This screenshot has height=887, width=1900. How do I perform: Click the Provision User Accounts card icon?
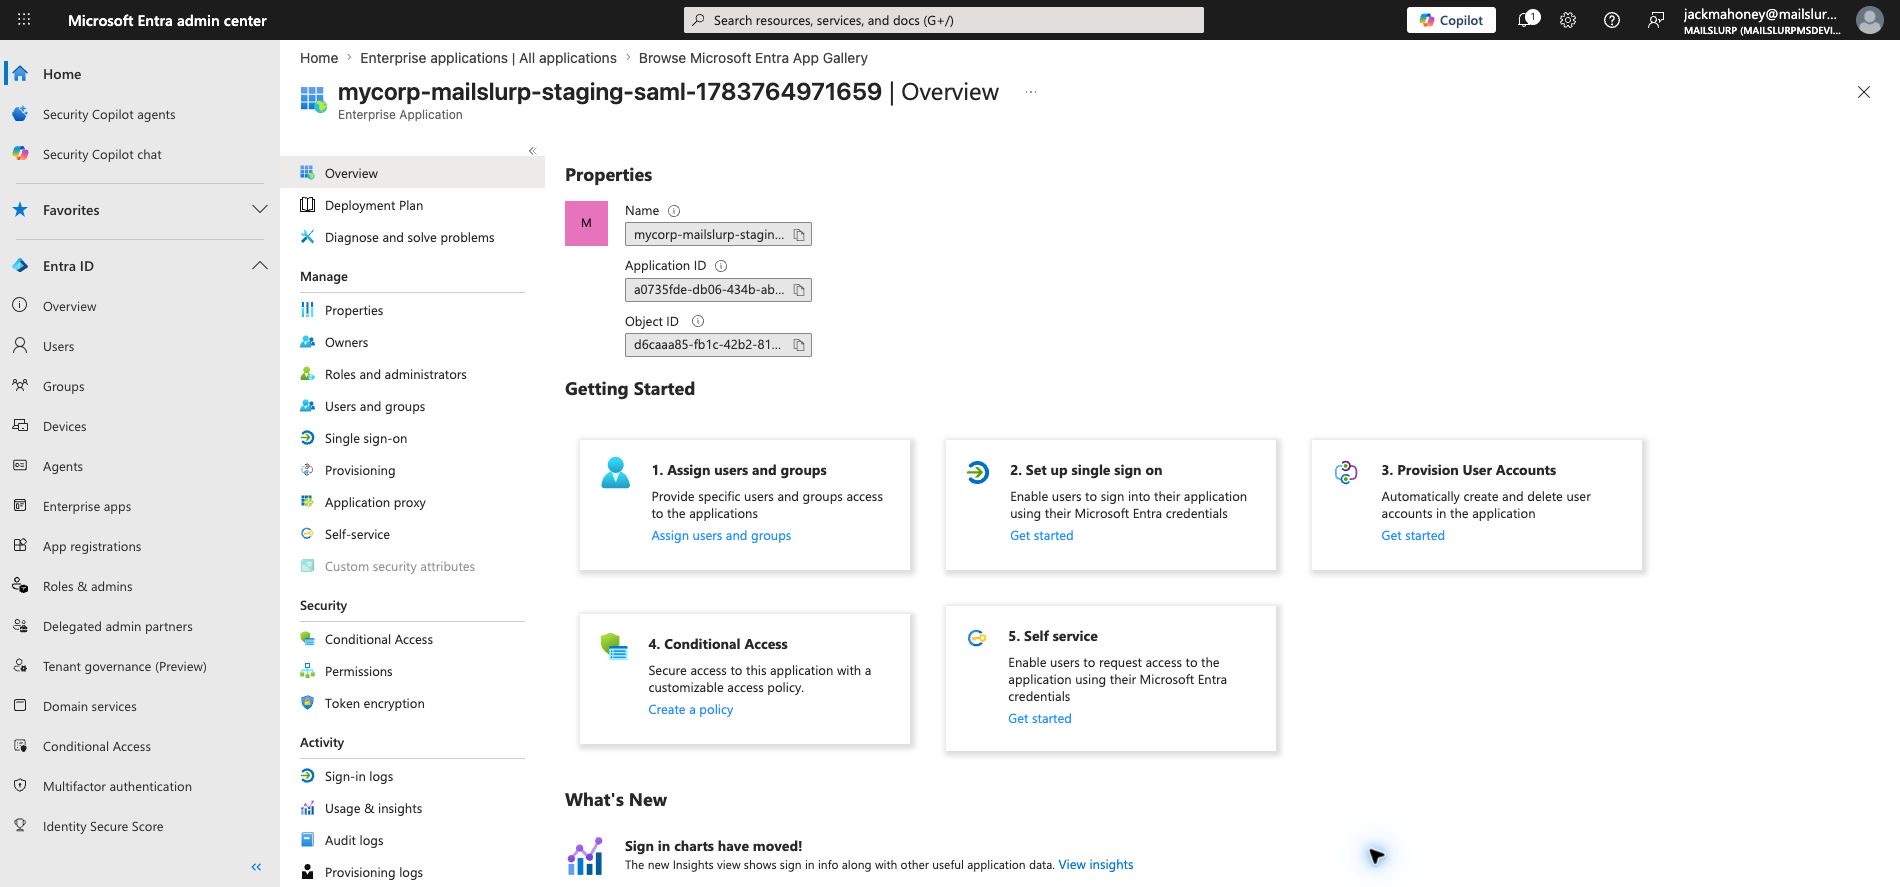(x=1346, y=472)
